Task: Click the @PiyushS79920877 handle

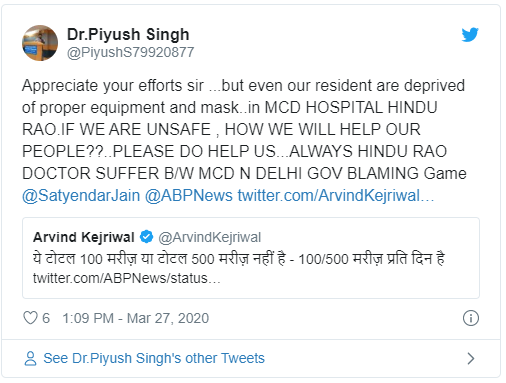Action: tap(131, 52)
